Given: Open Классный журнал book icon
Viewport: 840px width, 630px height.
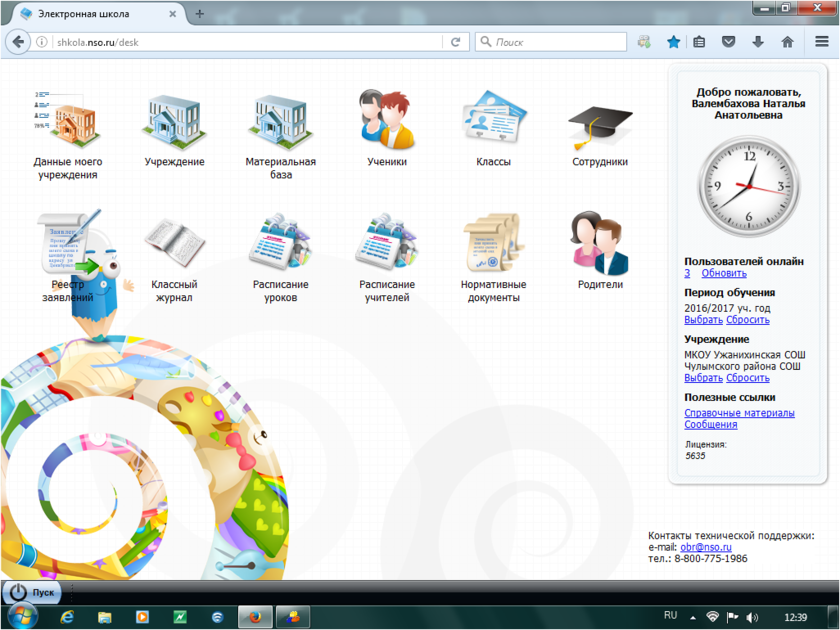Looking at the screenshot, I should (x=174, y=244).
